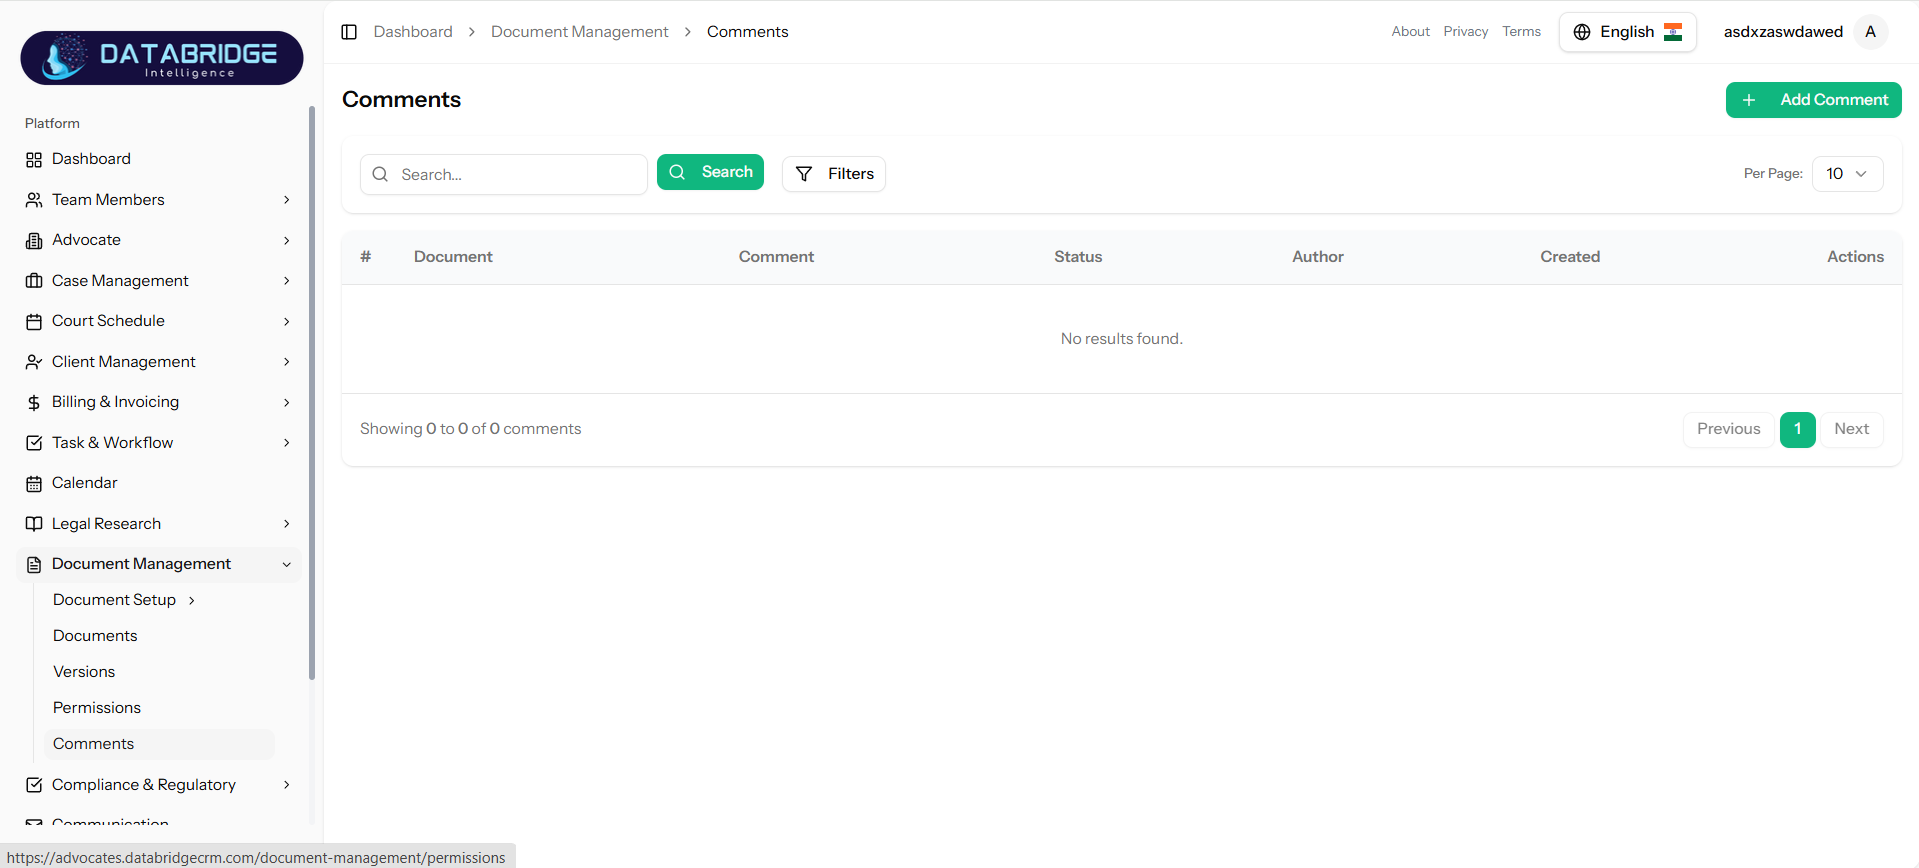Click the Advocate building icon

(x=34, y=241)
